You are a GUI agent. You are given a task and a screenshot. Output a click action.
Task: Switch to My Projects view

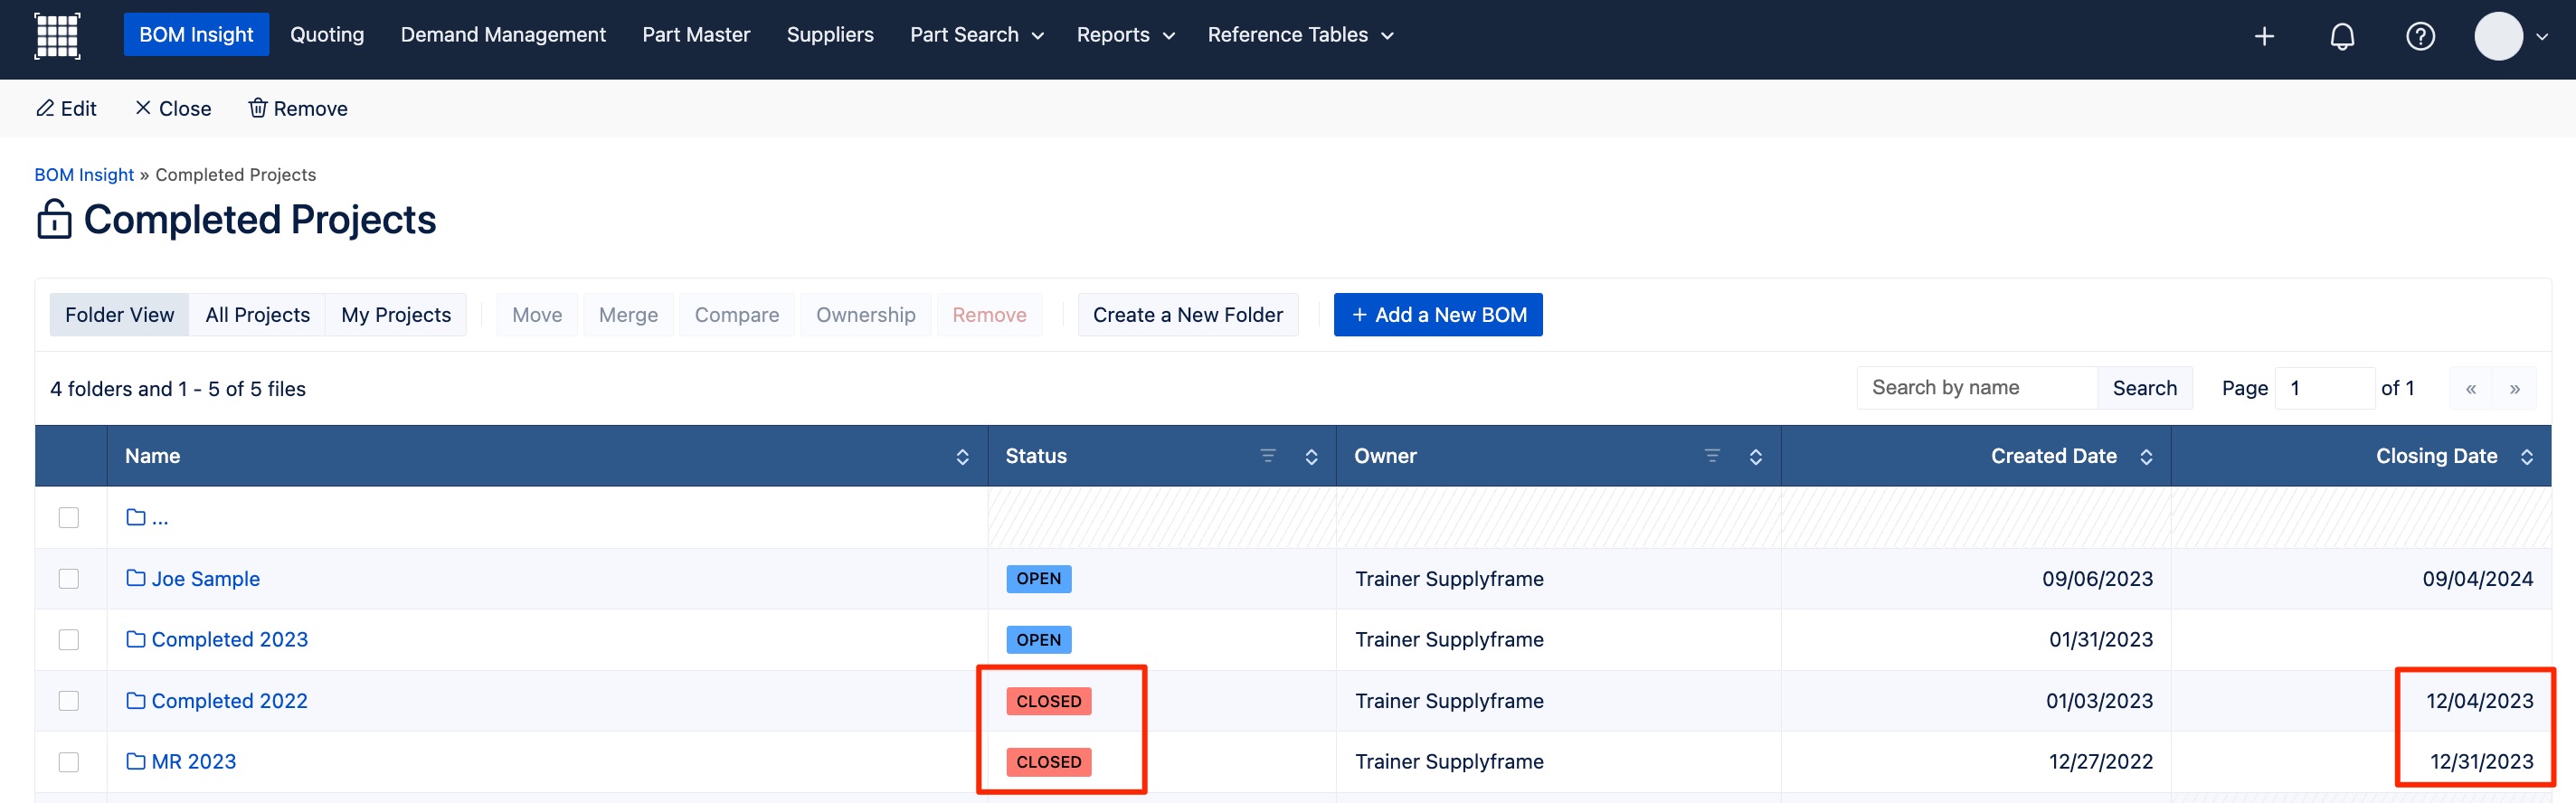point(396,315)
